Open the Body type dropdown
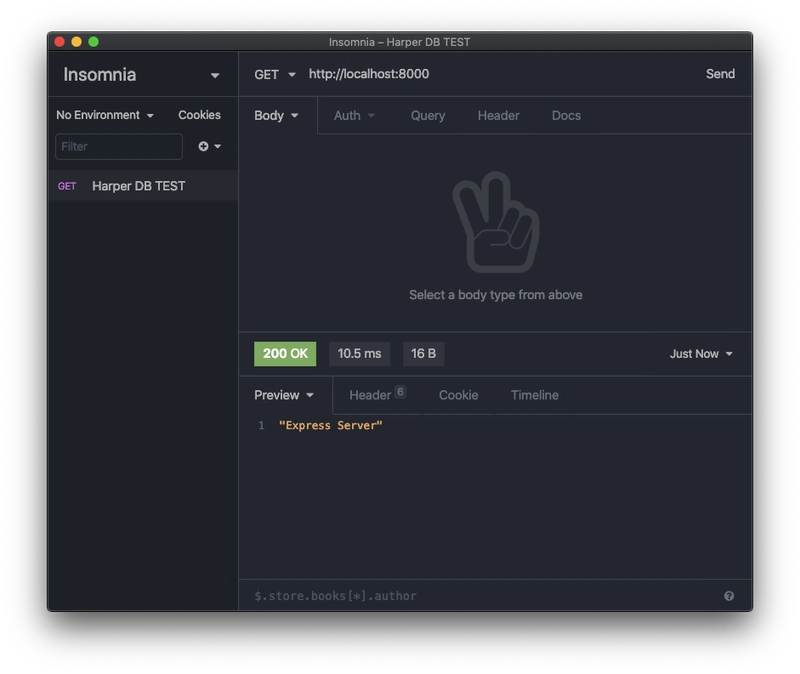 276,116
